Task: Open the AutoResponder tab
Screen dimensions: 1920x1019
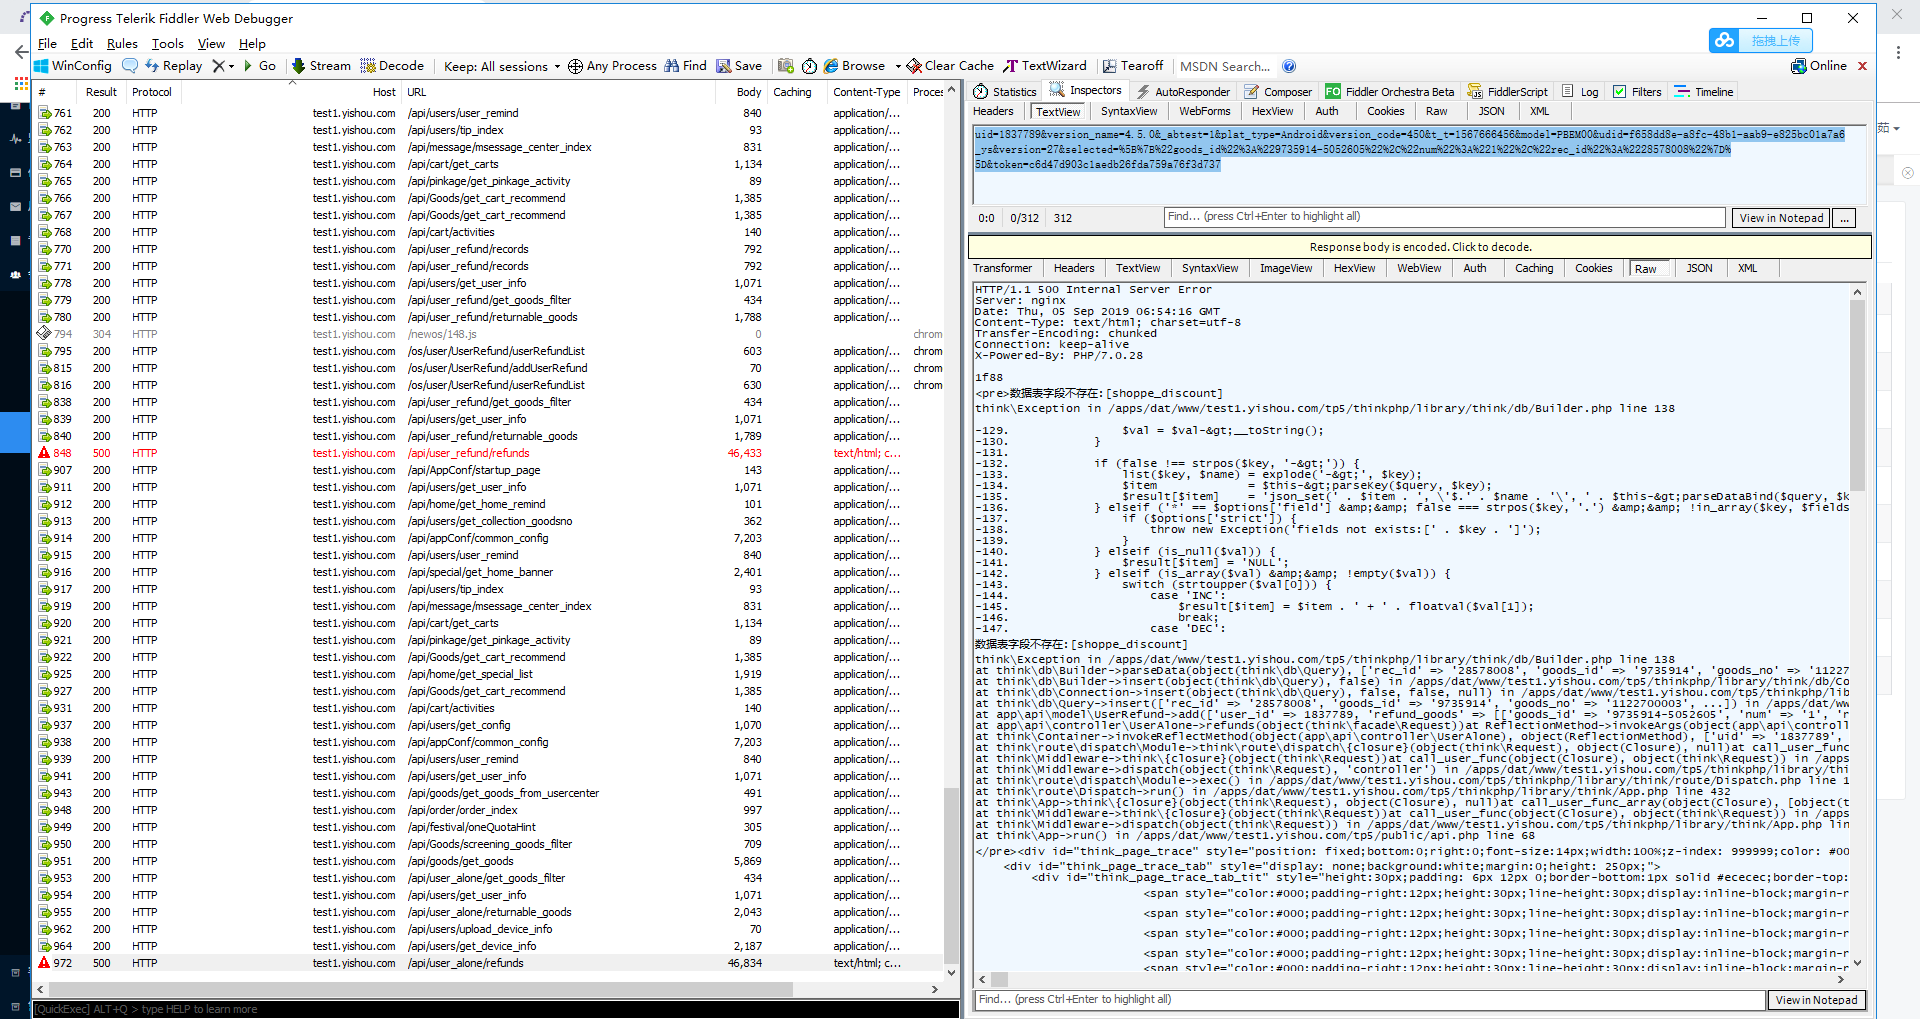Action: click(1183, 91)
